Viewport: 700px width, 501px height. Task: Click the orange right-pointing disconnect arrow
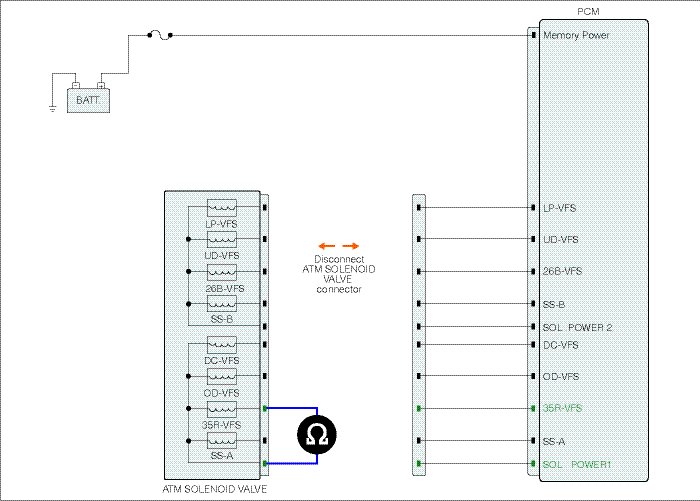(351, 246)
